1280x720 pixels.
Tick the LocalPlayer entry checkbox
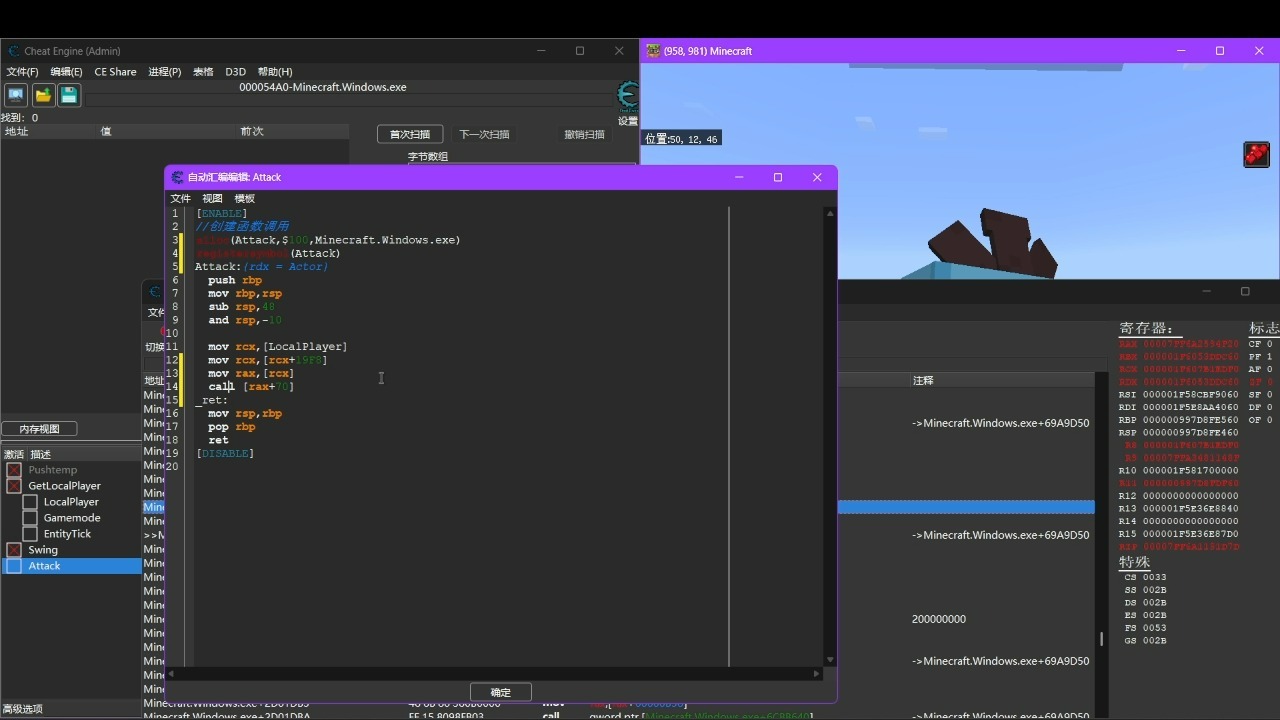(x=30, y=502)
